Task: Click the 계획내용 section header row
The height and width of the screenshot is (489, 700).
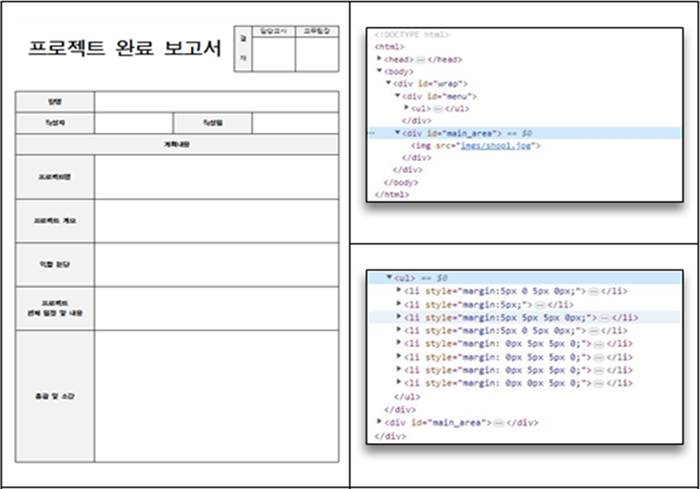Action: (177, 144)
